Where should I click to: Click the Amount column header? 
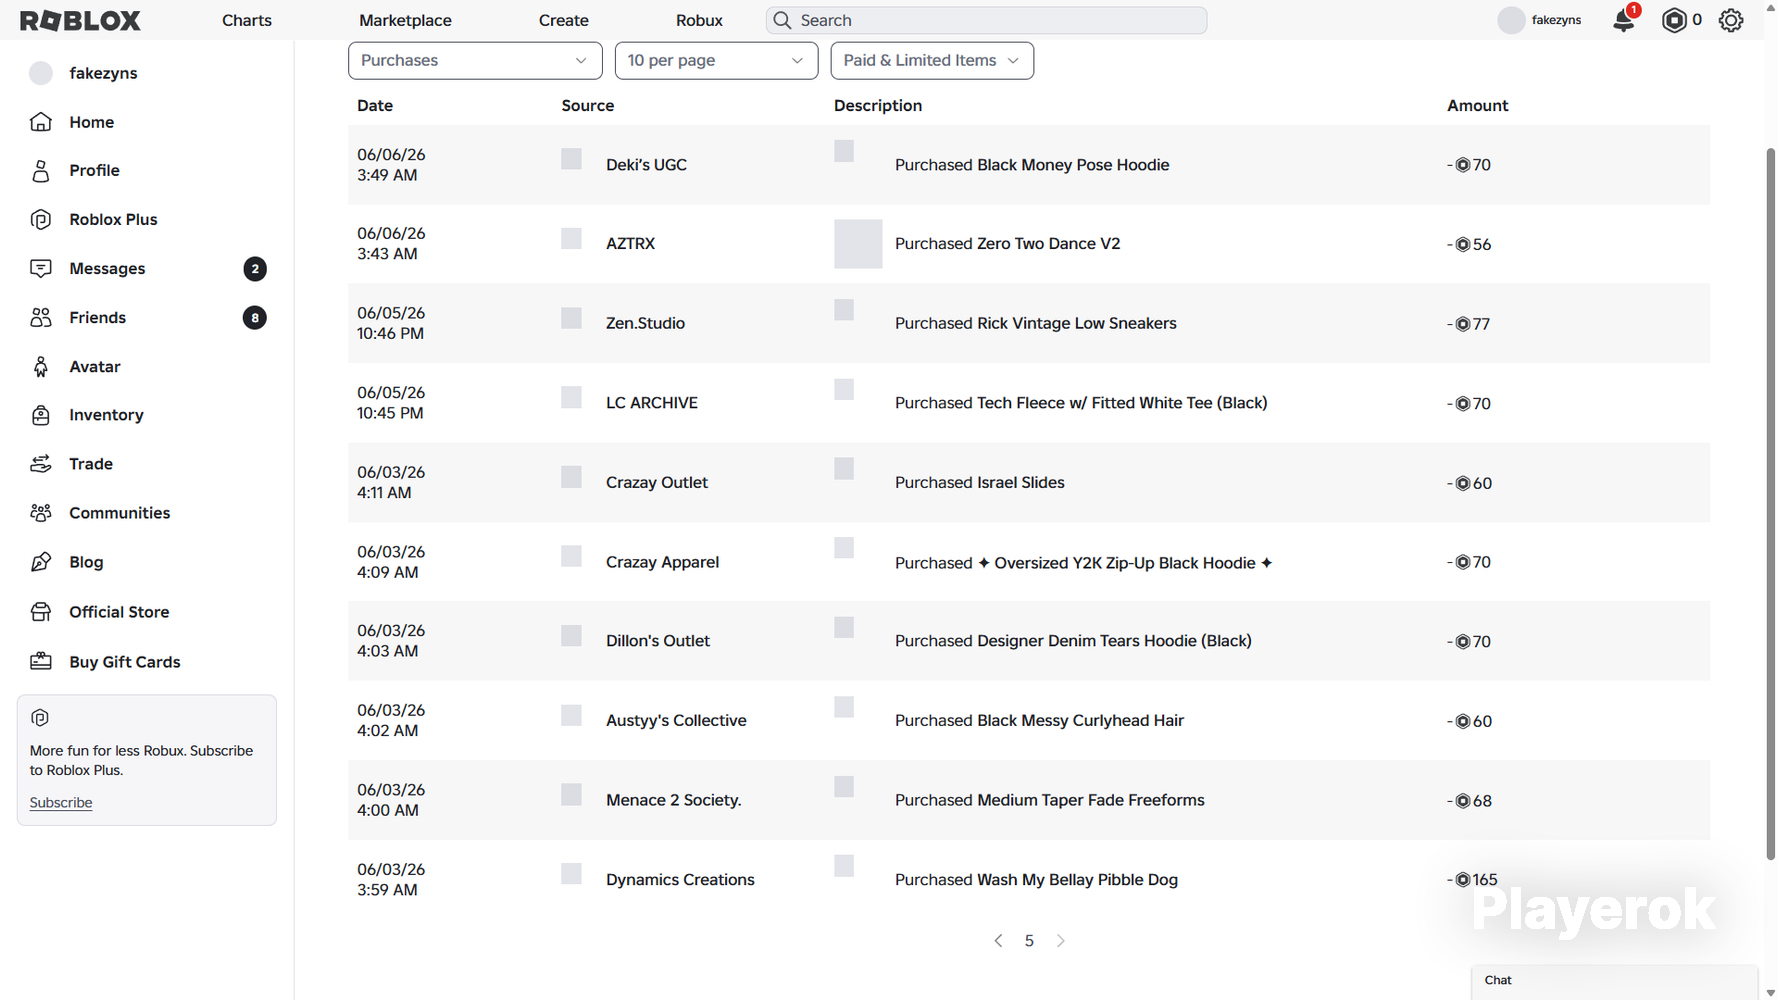pyautogui.click(x=1478, y=106)
